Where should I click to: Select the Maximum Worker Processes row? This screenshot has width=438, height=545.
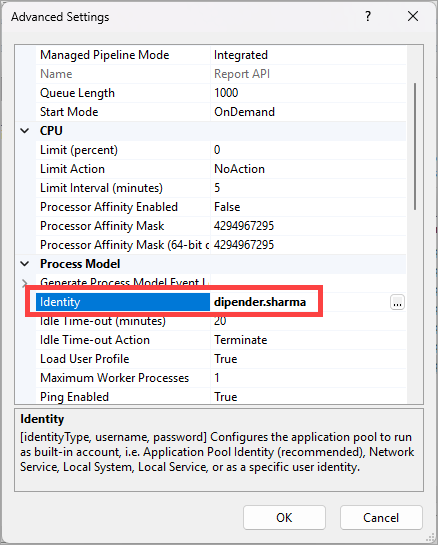tap(221, 378)
